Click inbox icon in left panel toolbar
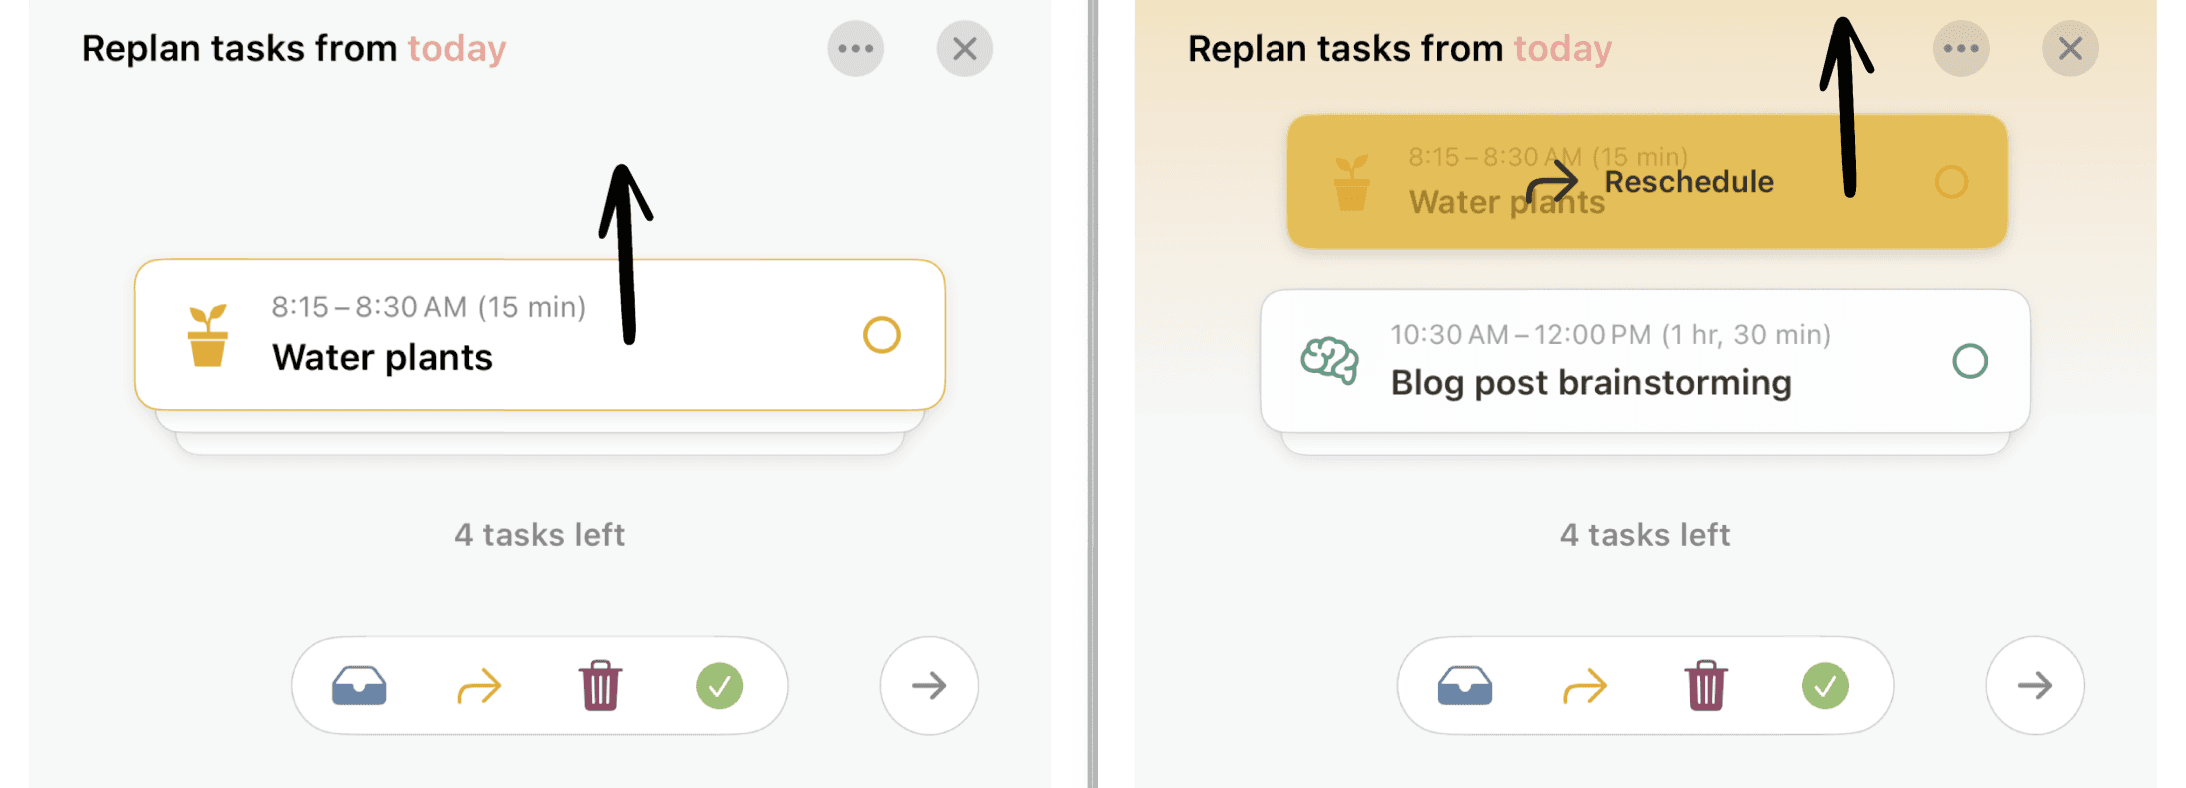Viewport: 2186px width, 788px height. click(359, 686)
